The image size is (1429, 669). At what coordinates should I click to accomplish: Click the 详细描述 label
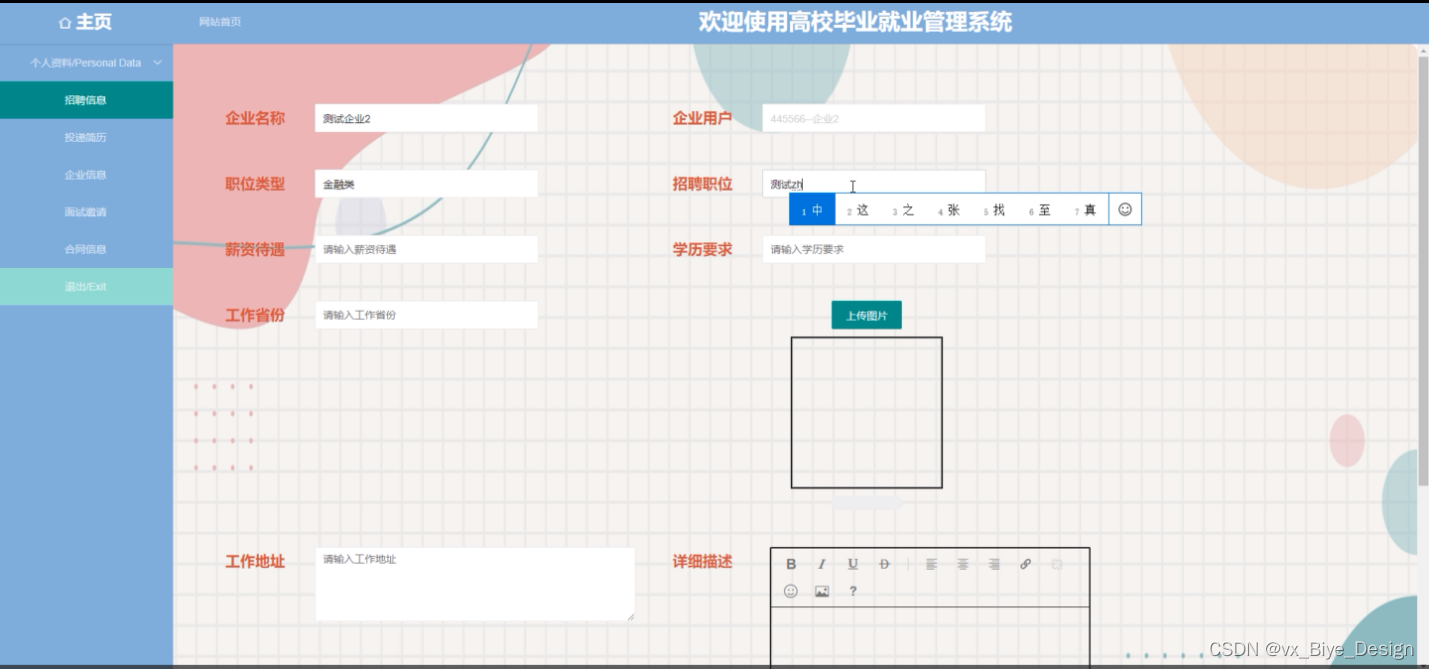click(703, 562)
